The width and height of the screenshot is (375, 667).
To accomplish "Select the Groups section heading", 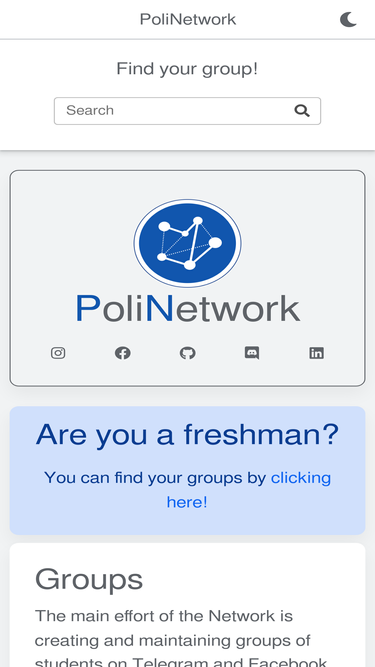I will click(89, 579).
